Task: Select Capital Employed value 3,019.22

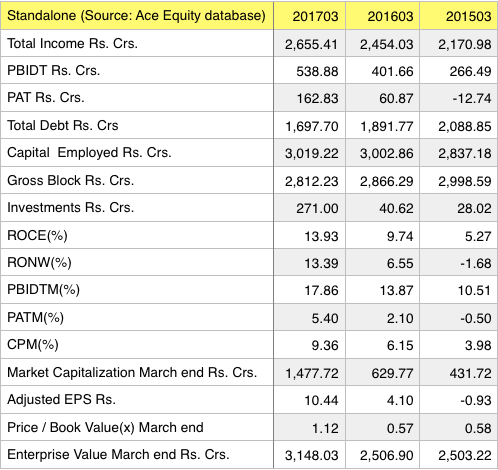Action: click(x=312, y=153)
